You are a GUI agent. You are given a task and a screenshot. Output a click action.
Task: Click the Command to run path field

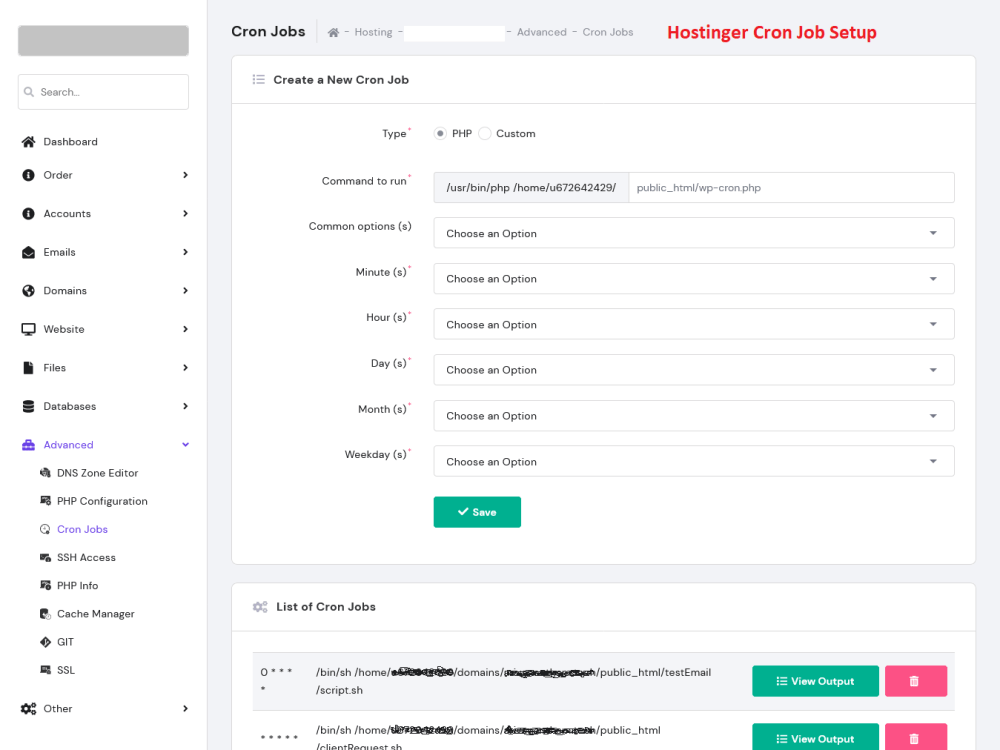791,188
